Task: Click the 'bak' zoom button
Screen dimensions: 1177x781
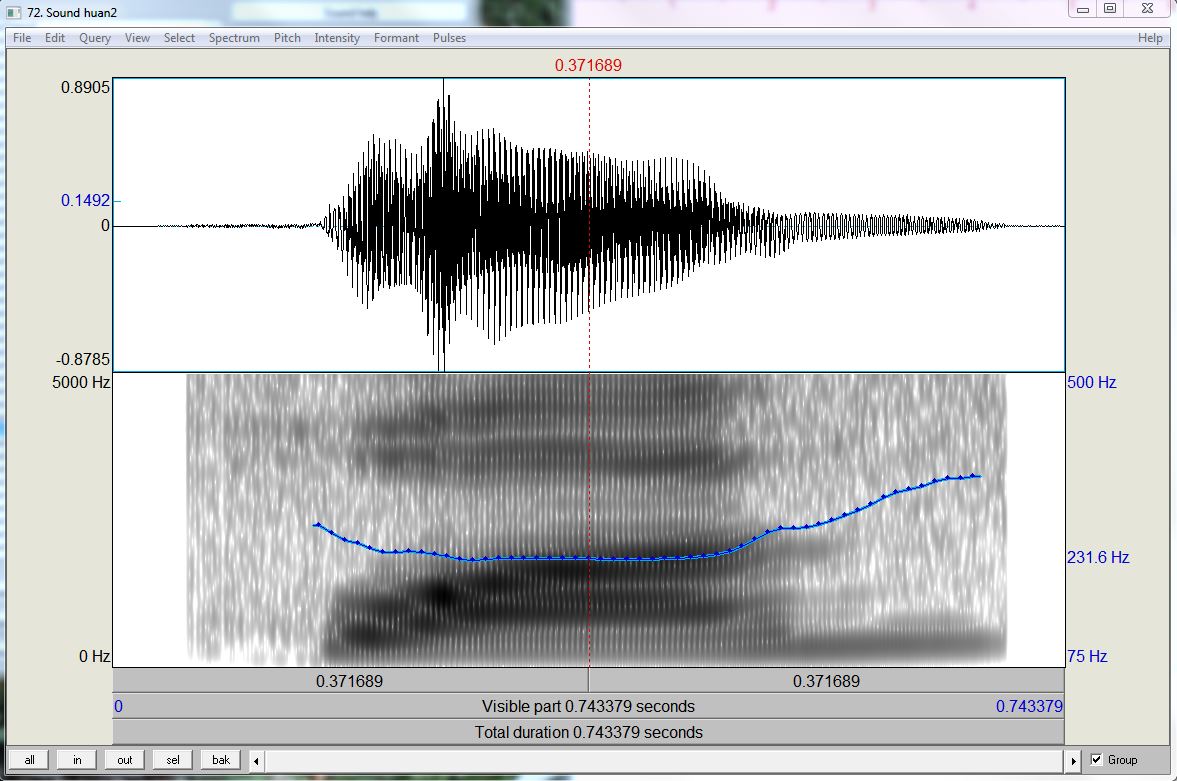Action: (221, 760)
